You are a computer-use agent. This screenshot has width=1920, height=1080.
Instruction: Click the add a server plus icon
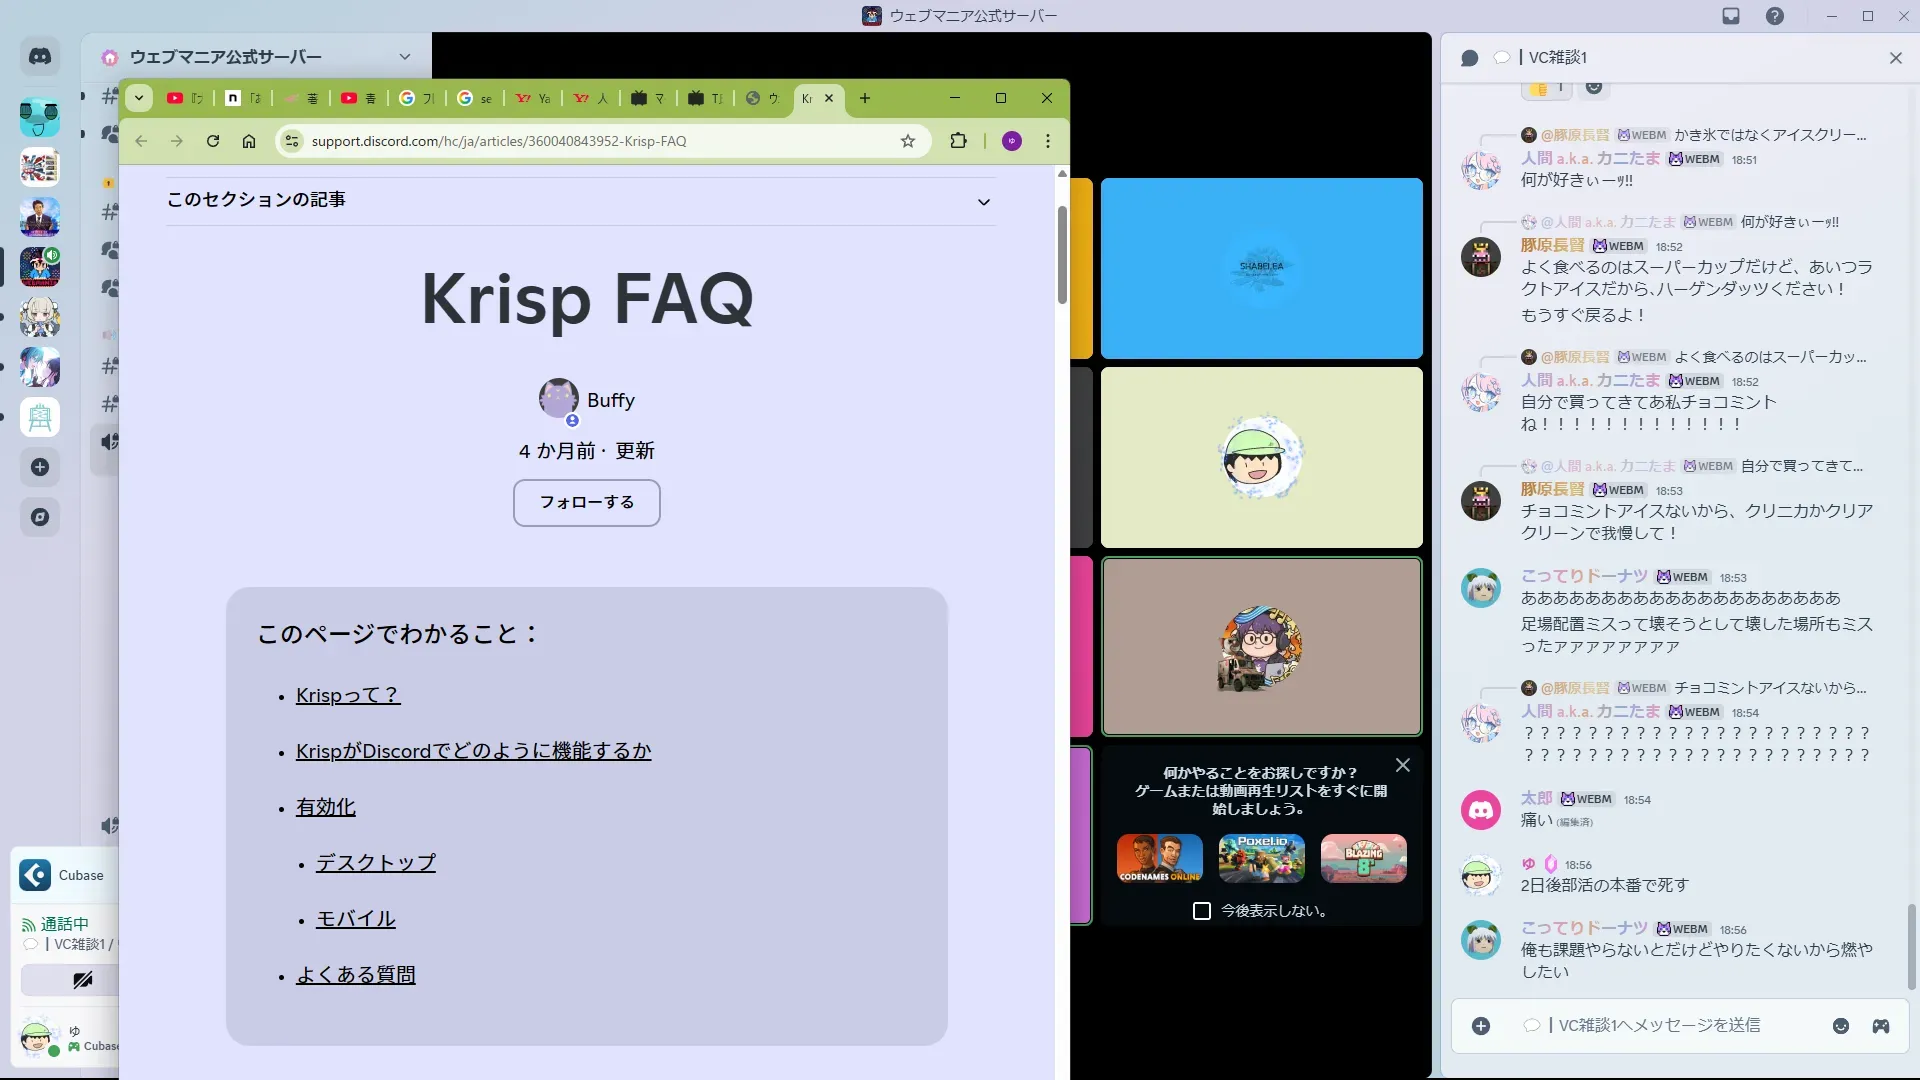40,467
